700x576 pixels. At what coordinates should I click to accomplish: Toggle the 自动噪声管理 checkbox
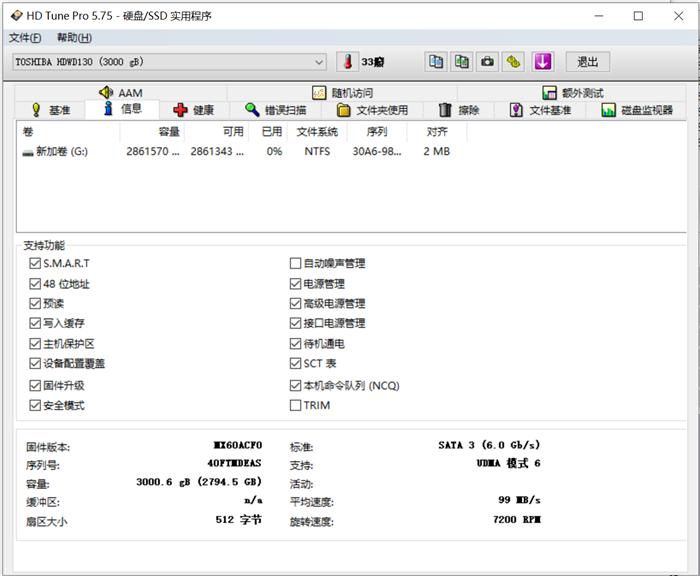click(x=295, y=264)
